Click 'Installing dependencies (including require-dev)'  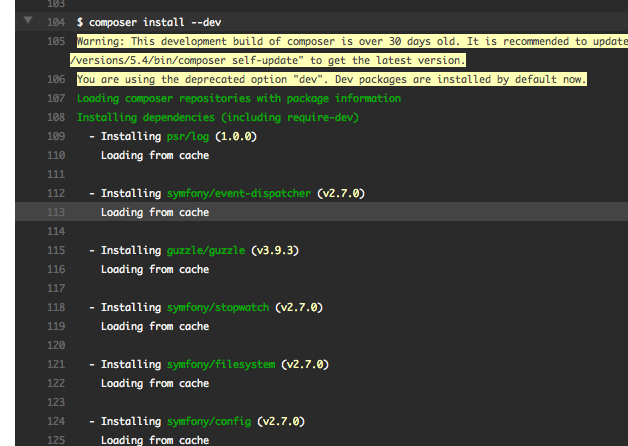[217, 117]
